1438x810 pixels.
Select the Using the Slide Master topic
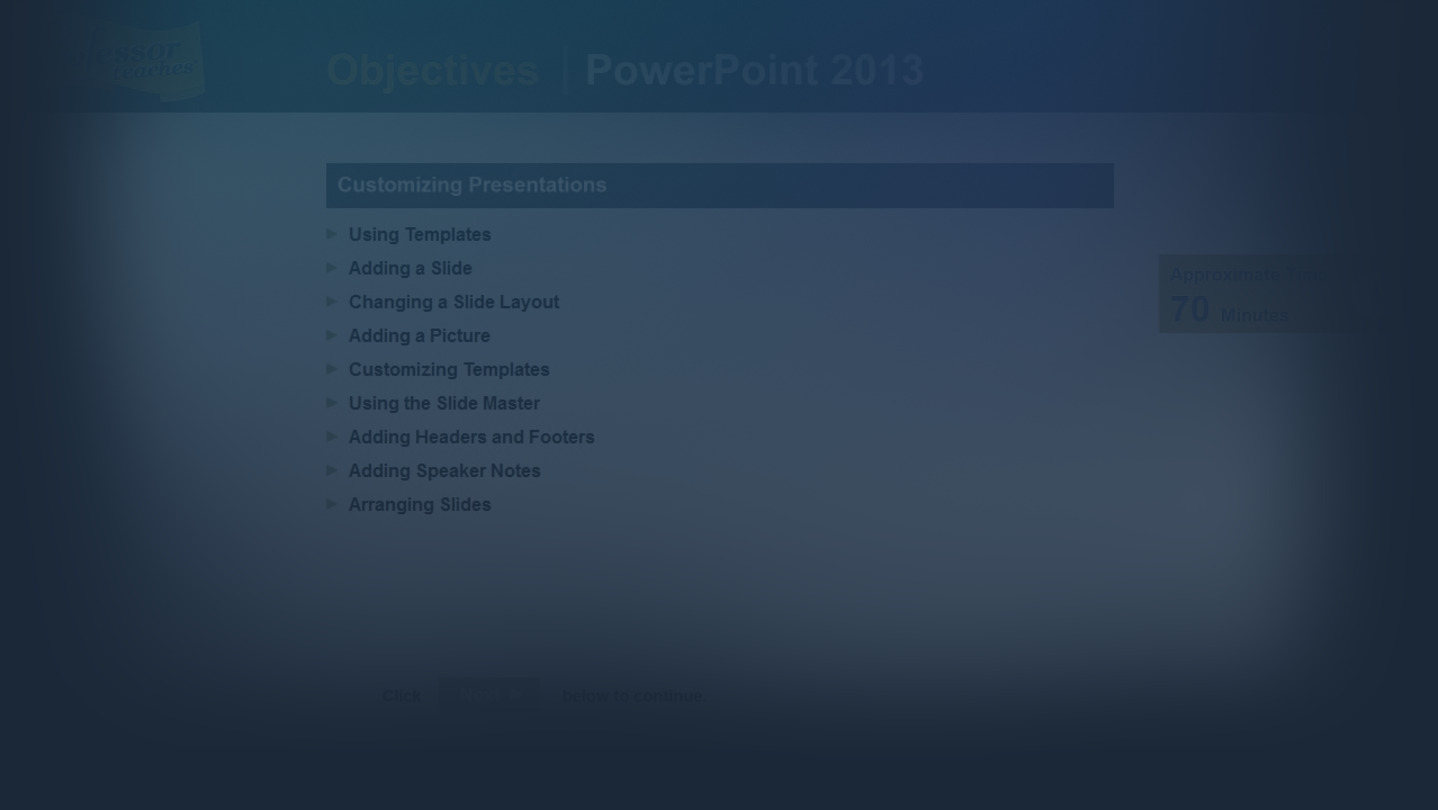pyautogui.click(x=444, y=403)
